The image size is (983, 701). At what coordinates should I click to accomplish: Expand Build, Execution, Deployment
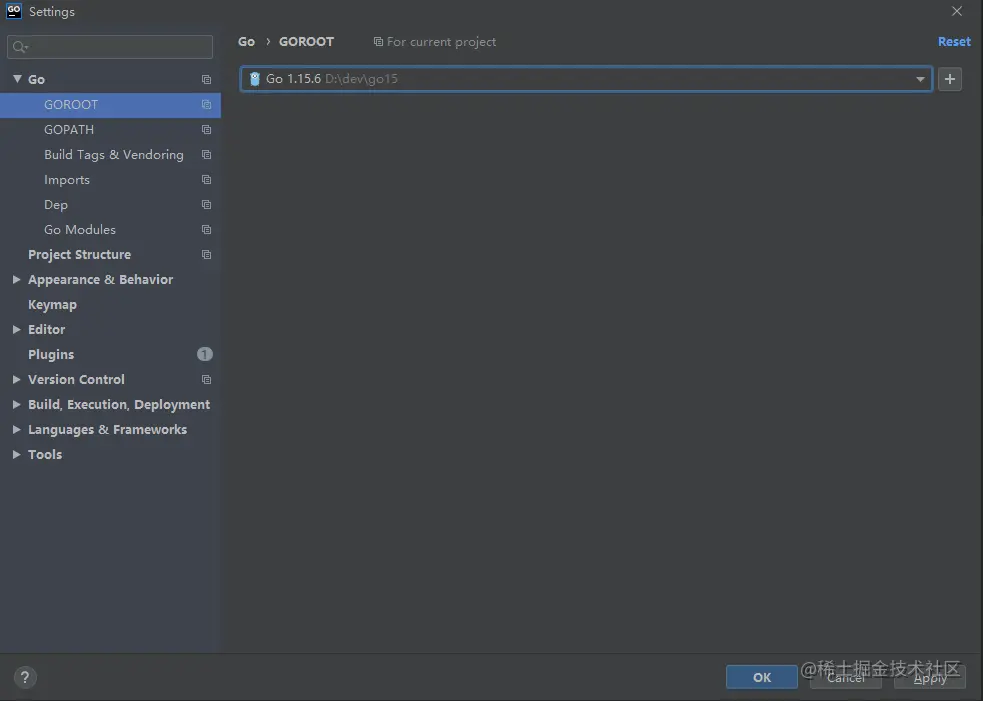17,405
